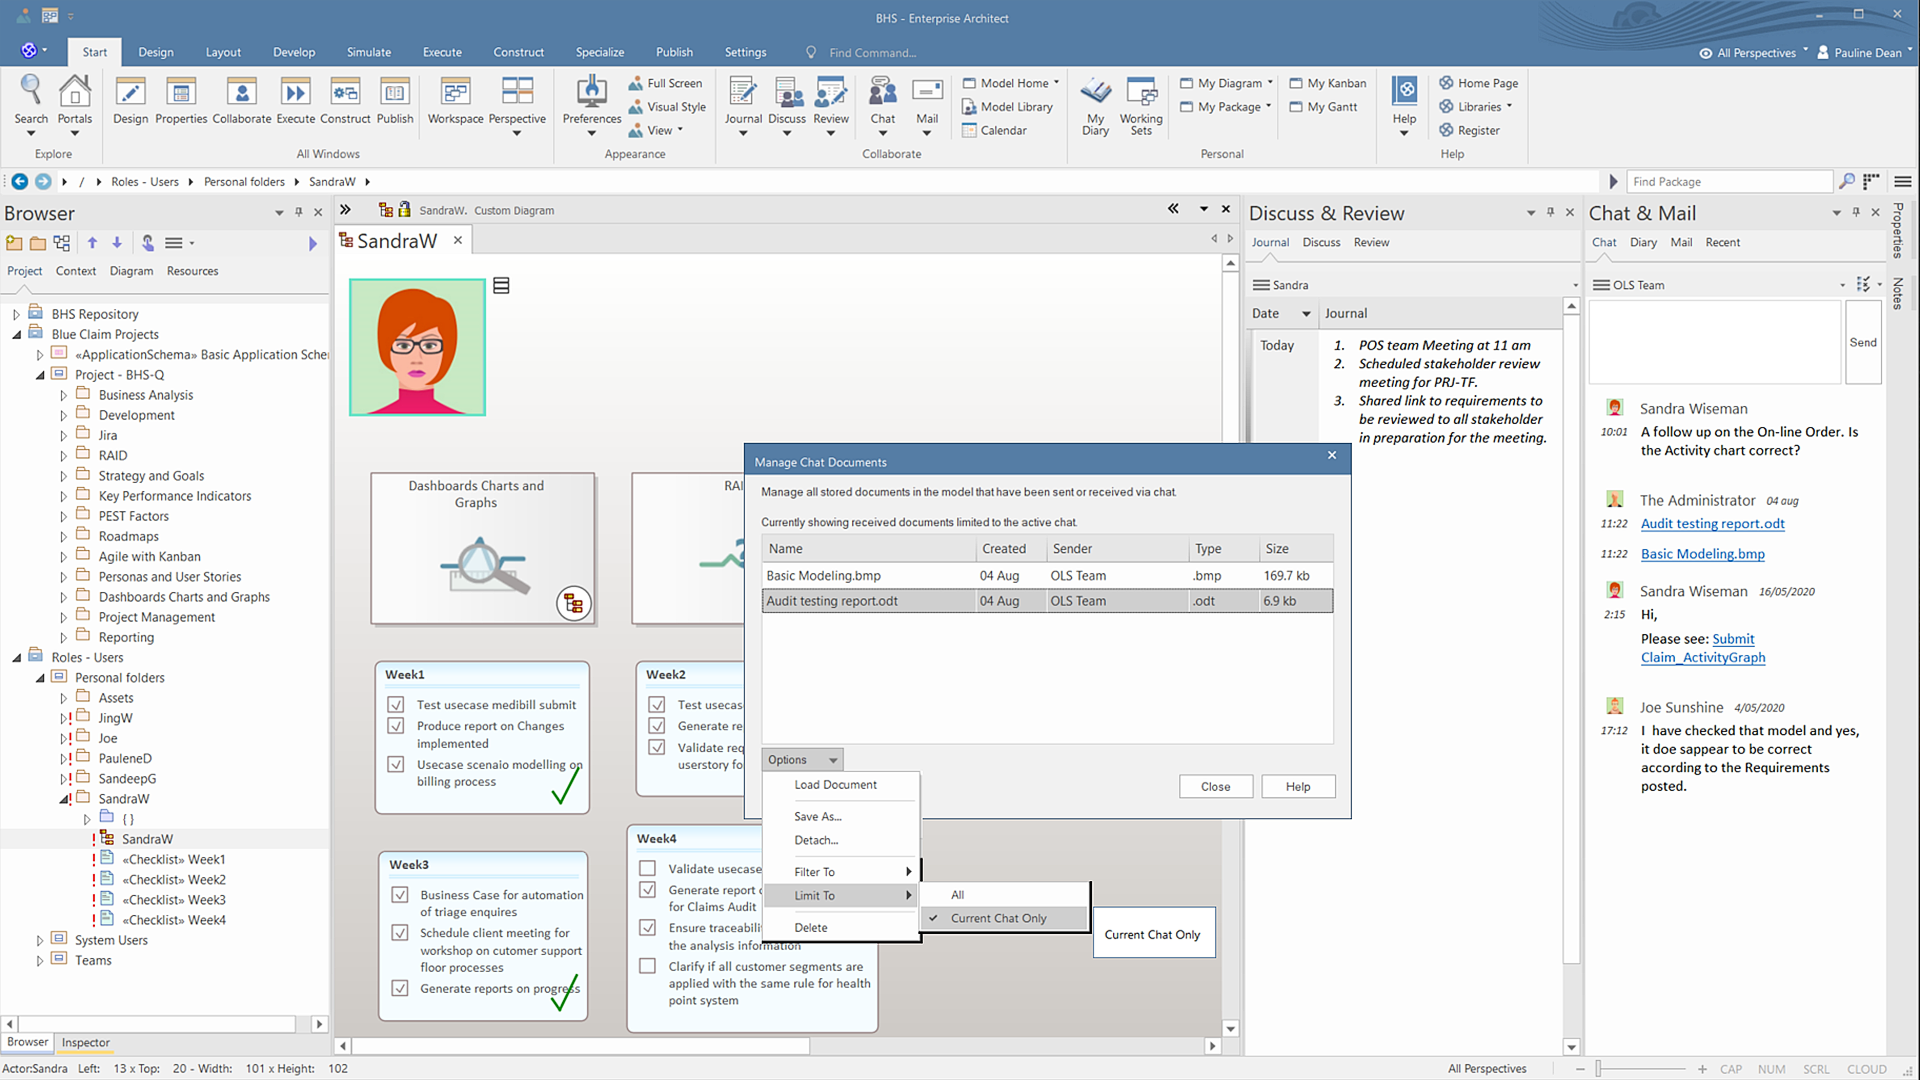Screen dimensions: 1920x1080
Task: Open the Options dropdown in dialog
Action: (801, 760)
